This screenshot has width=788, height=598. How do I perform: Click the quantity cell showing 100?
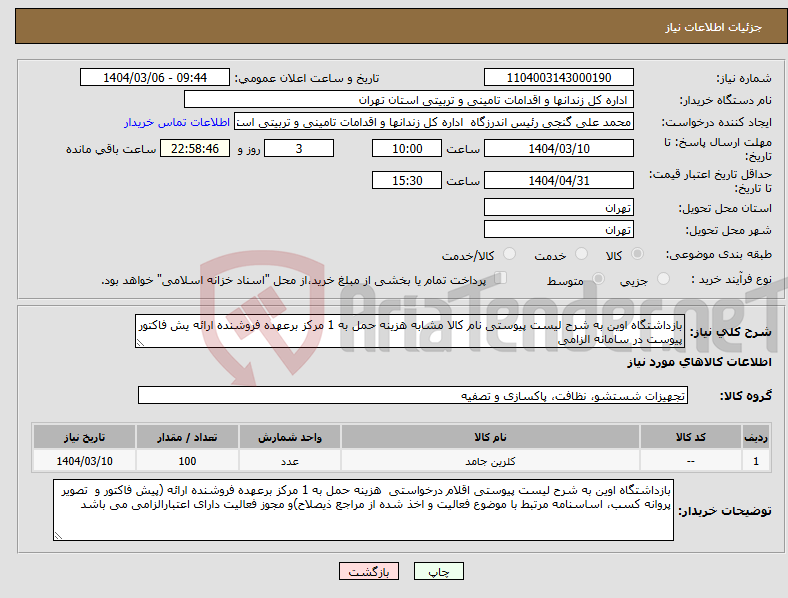coord(187,461)
